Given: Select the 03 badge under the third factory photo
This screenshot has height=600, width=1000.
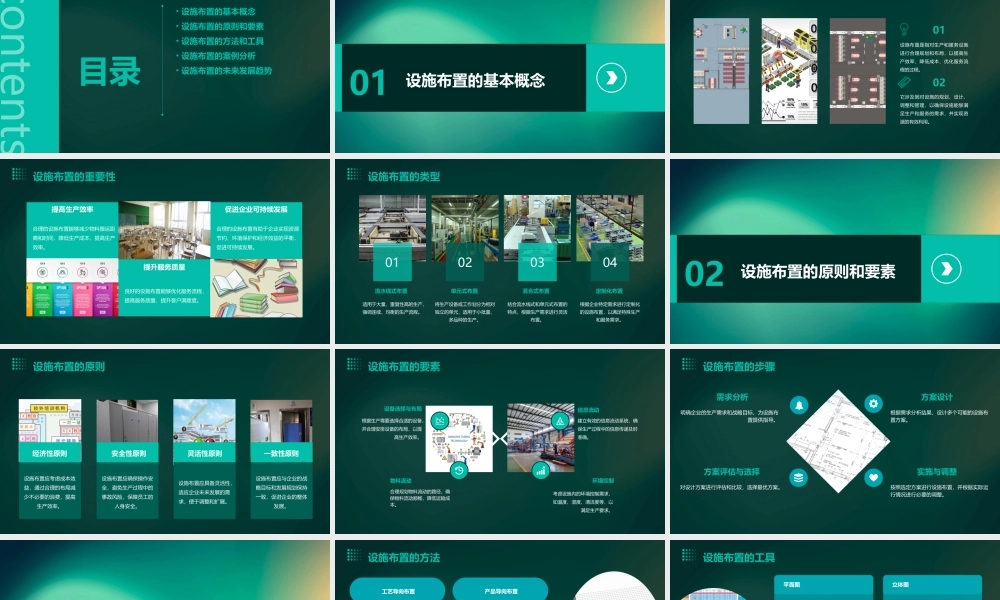Looking at the screenshot, I should pyautogui.click(x=537, y=262).
